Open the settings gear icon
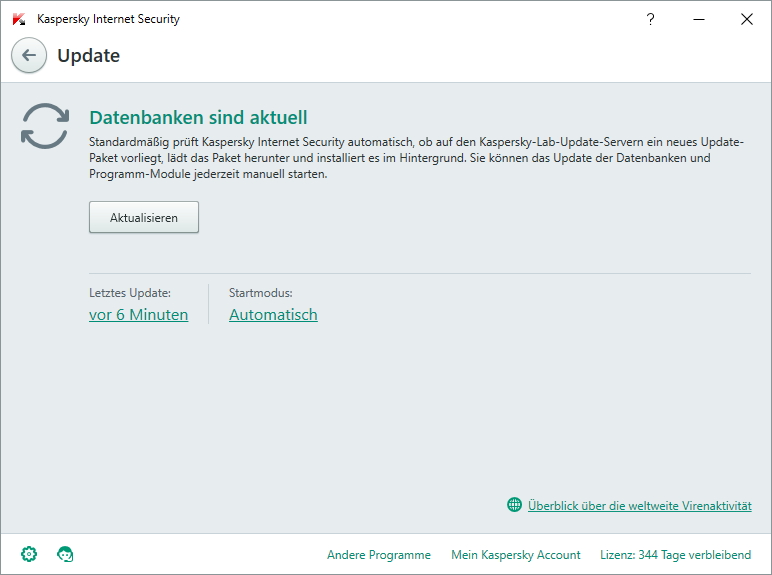This screenshot has height=575, width=772. 29,554
